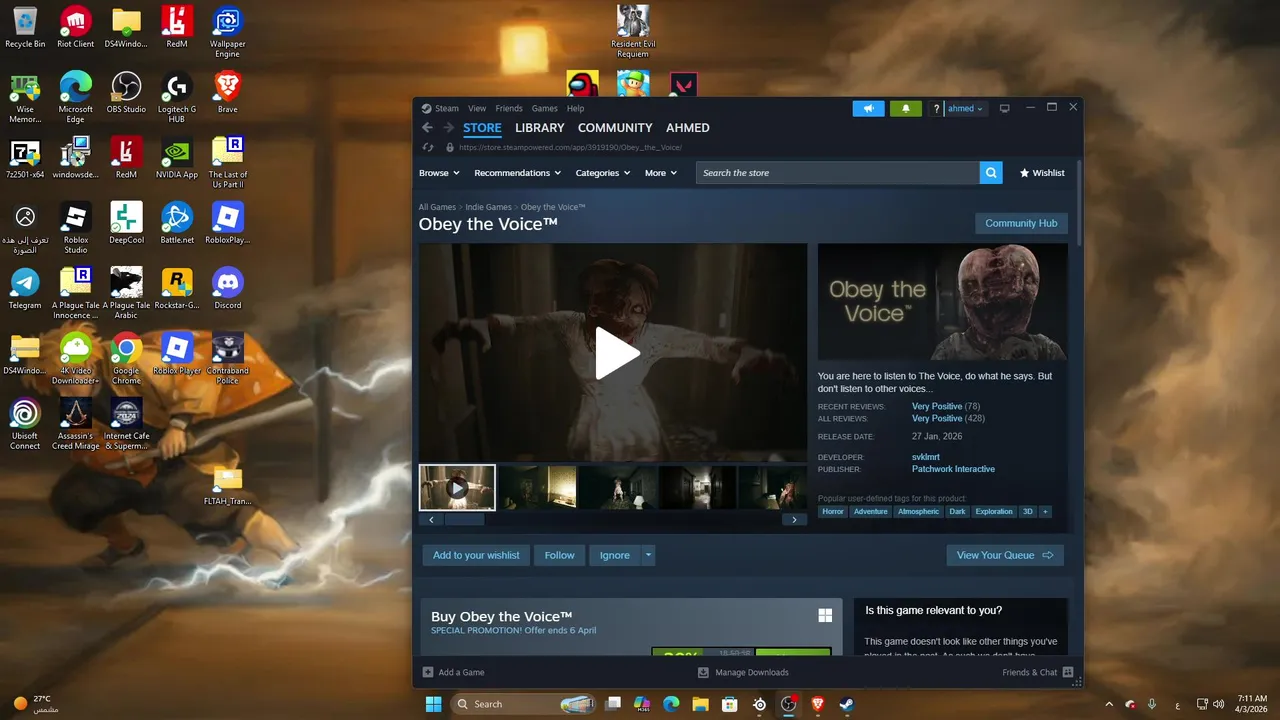This screenshot has width=1280, height=720.
Task: Open Manage Downloads
Action: tap(743, 672)
